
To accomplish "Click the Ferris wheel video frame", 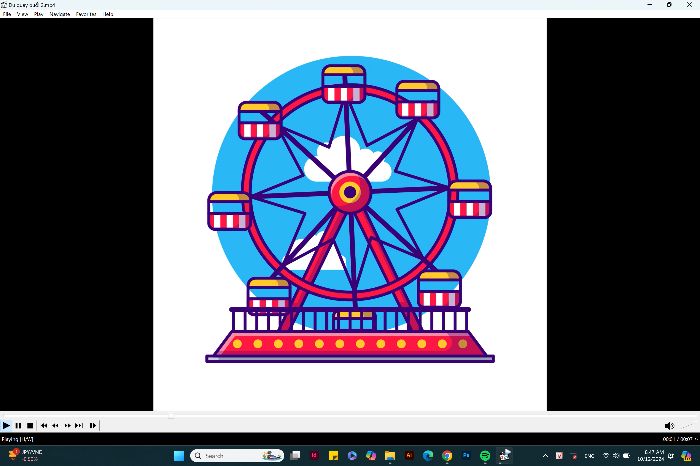I will (x=350, y=214).
